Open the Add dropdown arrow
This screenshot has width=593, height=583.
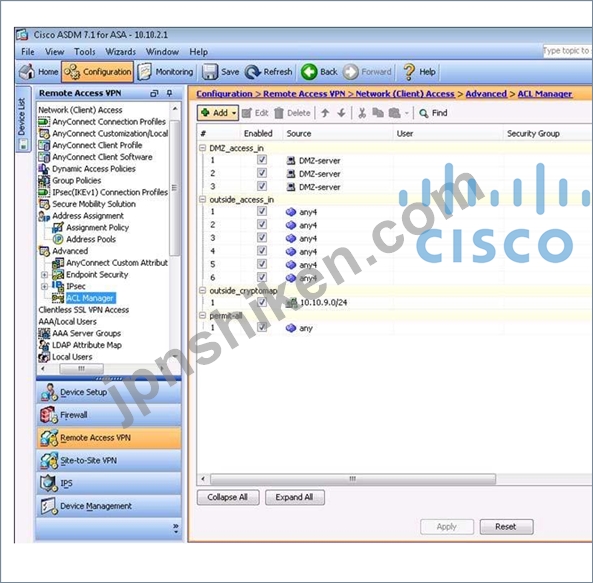pyautogui.click(x=234, y=113)
